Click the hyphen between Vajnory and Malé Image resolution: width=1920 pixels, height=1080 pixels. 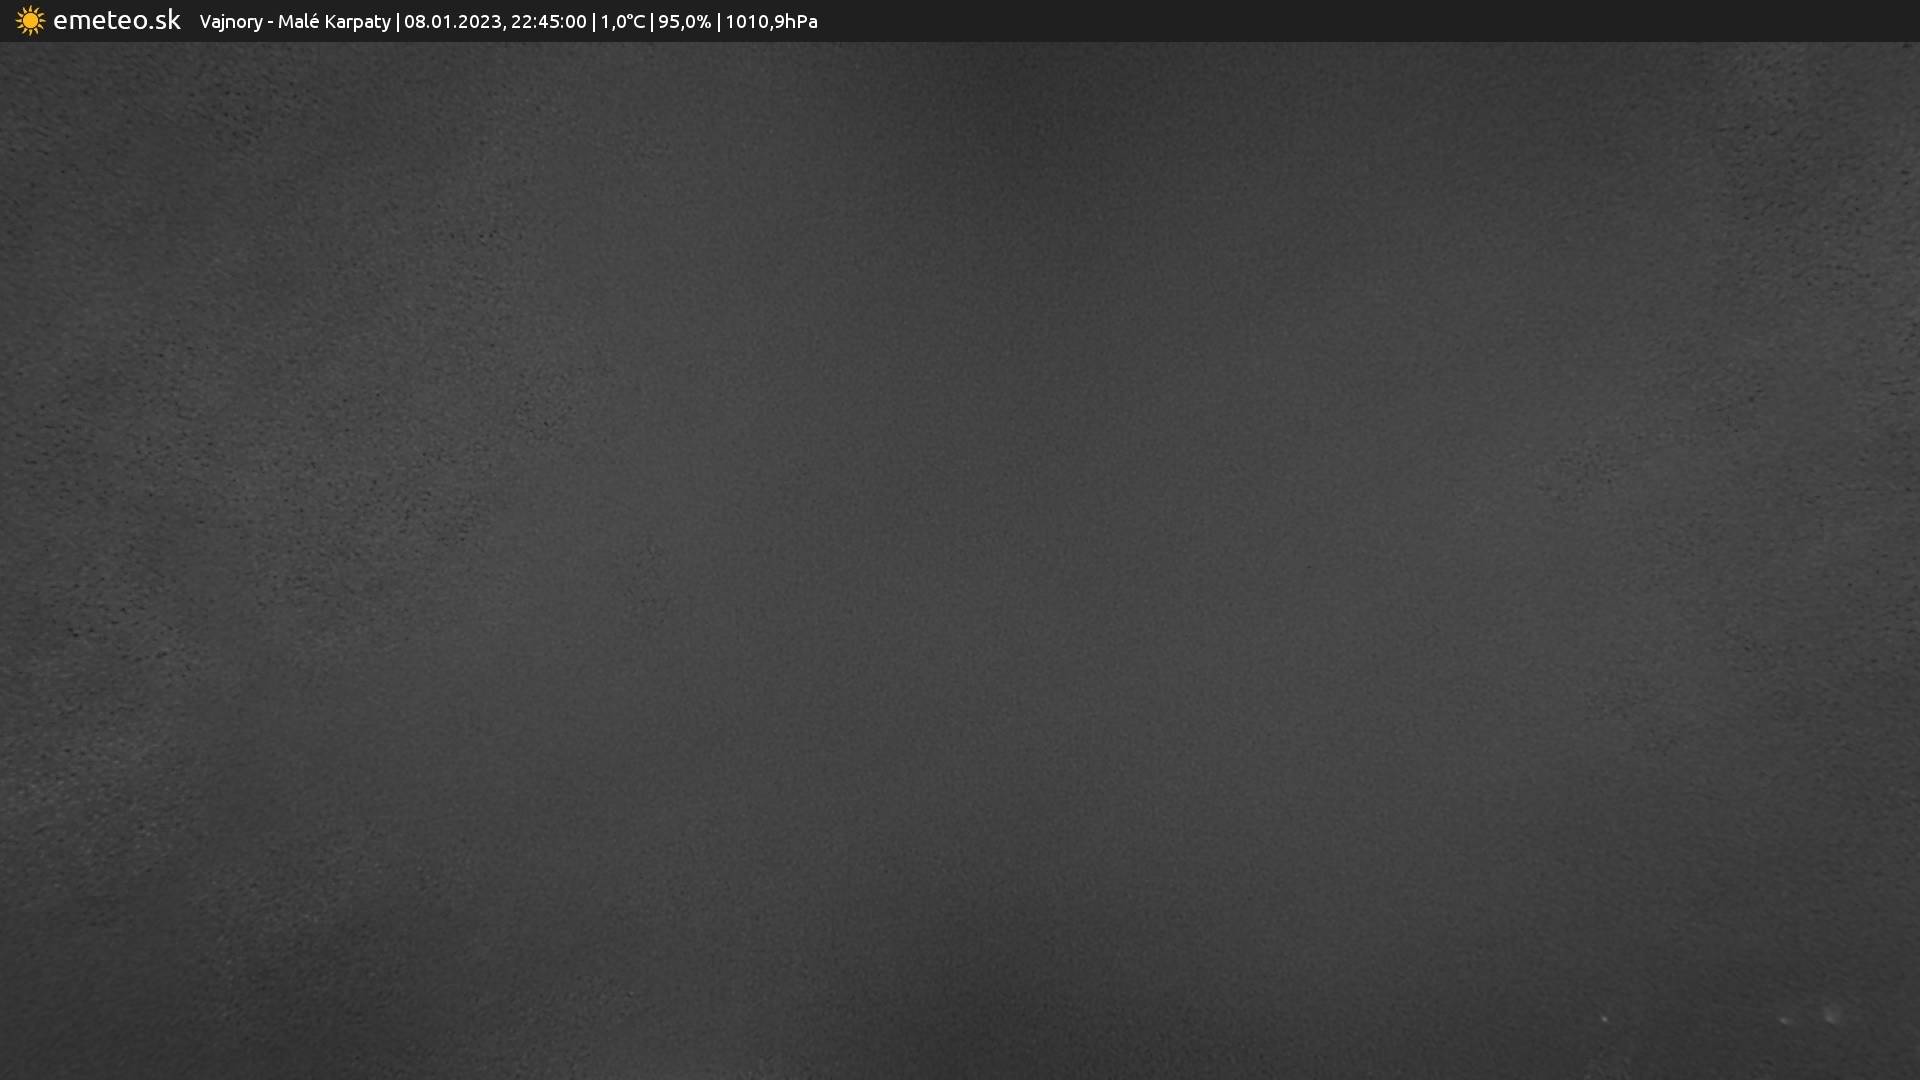270,23
